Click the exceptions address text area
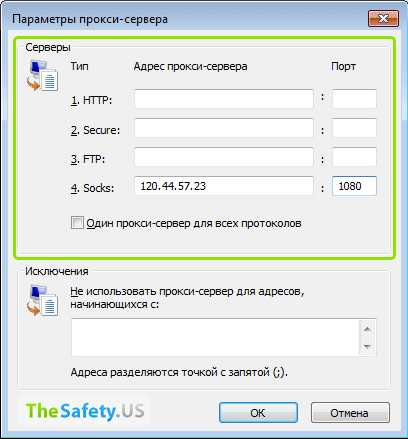Image resolution: width=408 pixels, height=439 pixels. 215,337
